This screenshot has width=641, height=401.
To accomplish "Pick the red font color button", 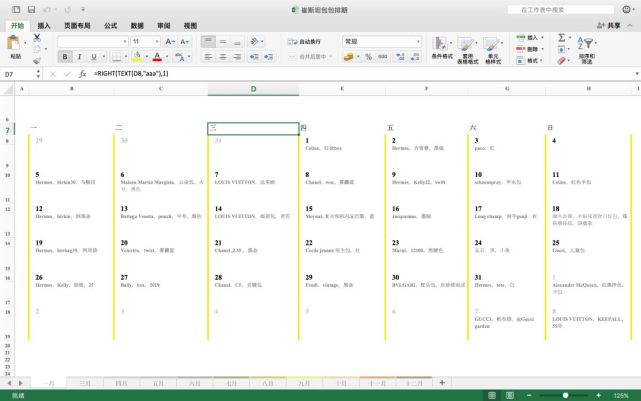I will tap(157, 57).
